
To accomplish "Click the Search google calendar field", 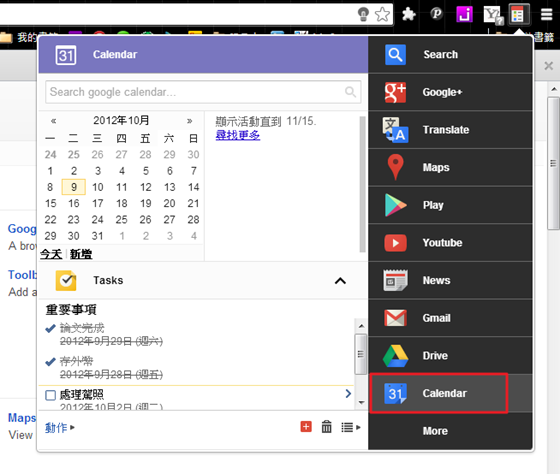I will click(203, 92).
